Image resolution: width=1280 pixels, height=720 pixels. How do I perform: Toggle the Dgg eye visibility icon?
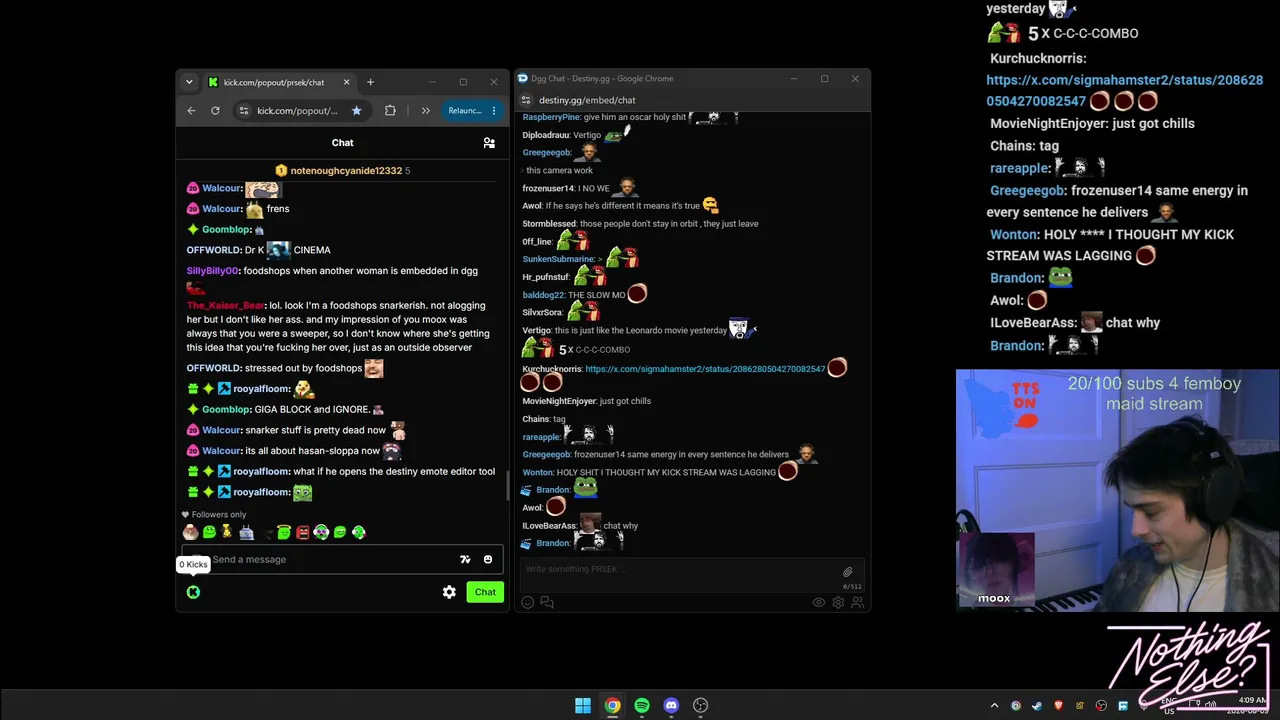[x=819, y=602]
